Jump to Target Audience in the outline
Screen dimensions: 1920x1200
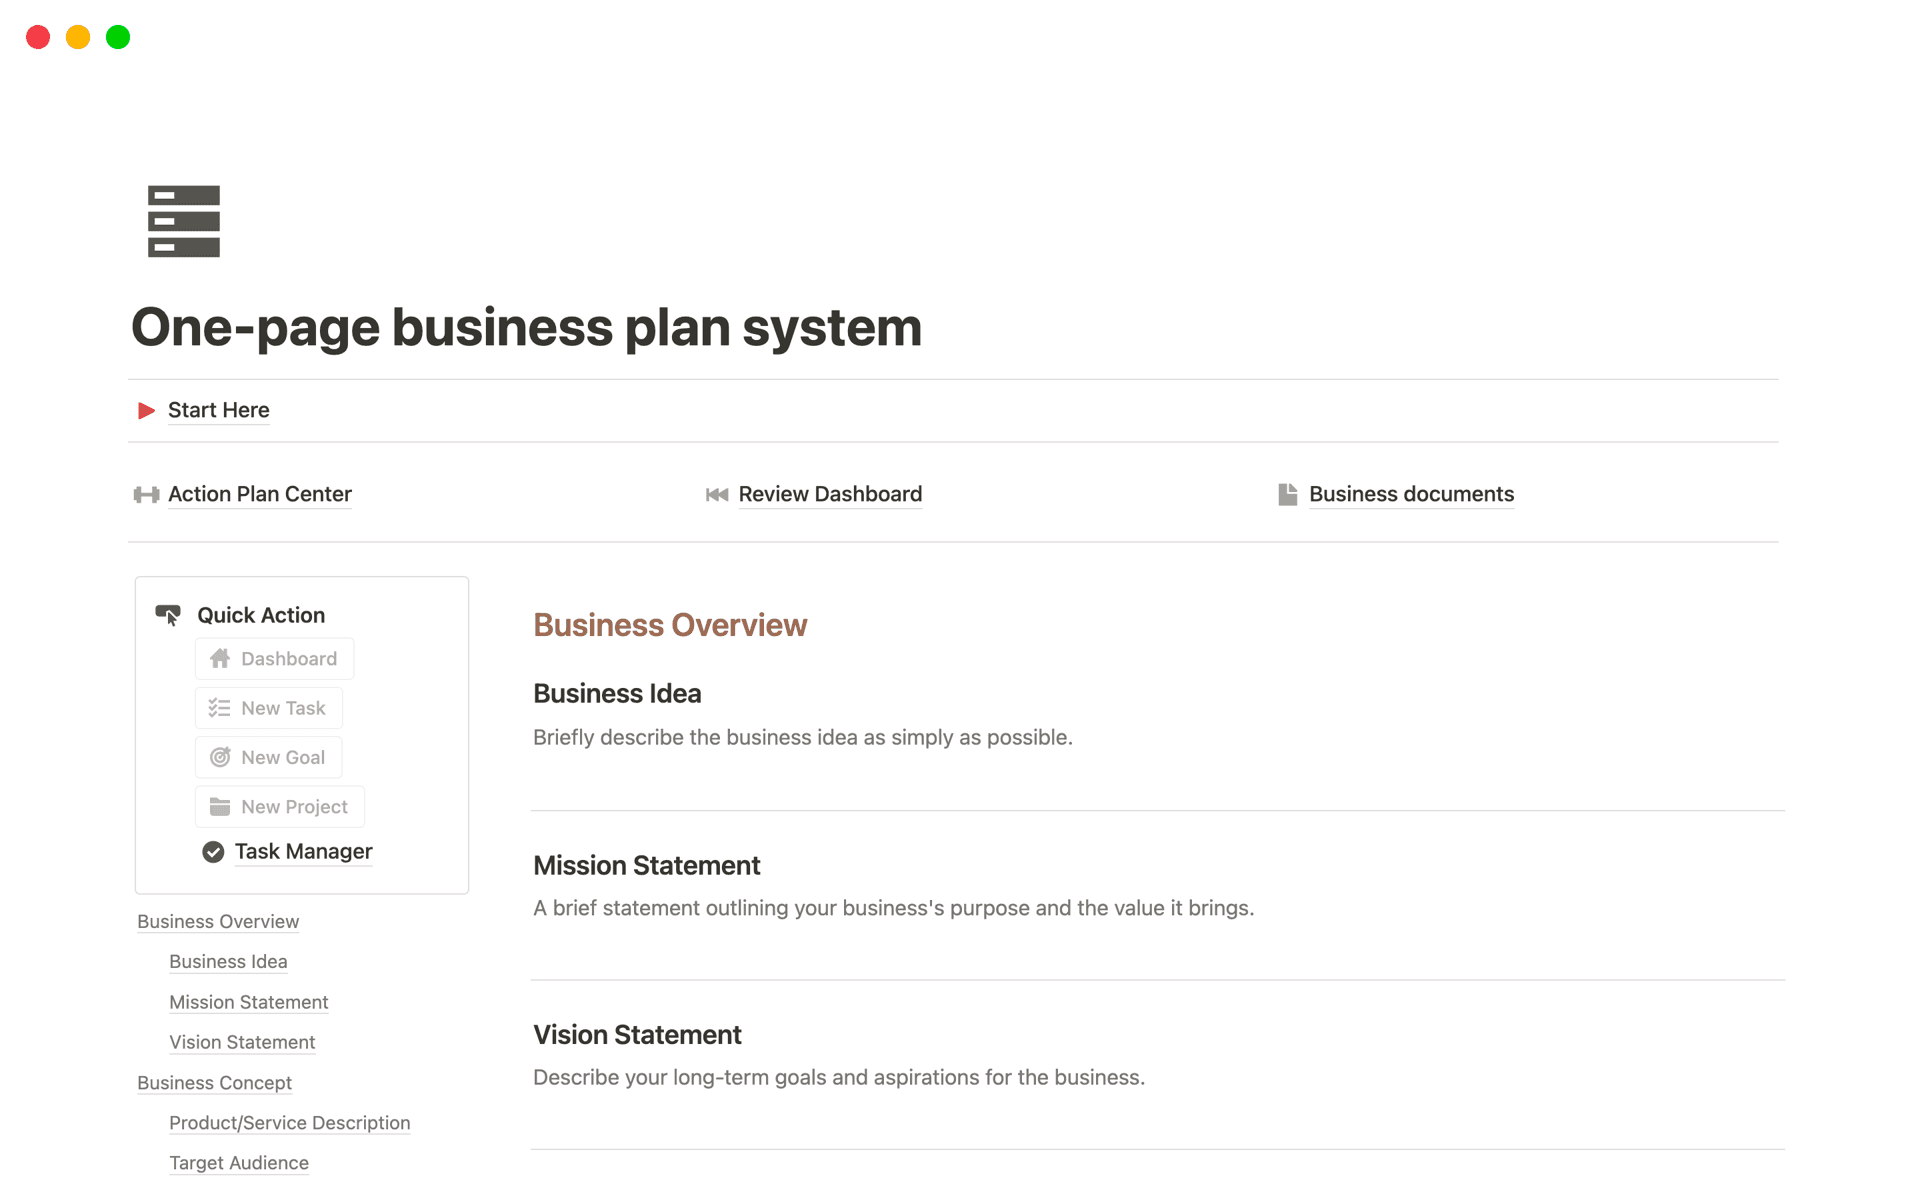(x=238, y=1163)
